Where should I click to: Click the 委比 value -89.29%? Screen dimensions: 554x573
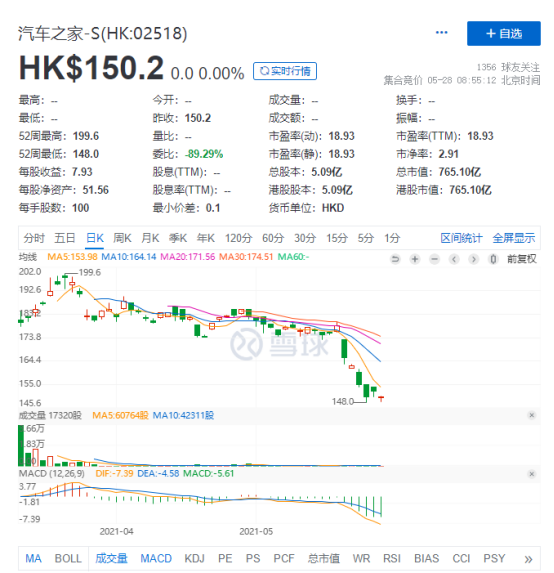coord(204,154)
